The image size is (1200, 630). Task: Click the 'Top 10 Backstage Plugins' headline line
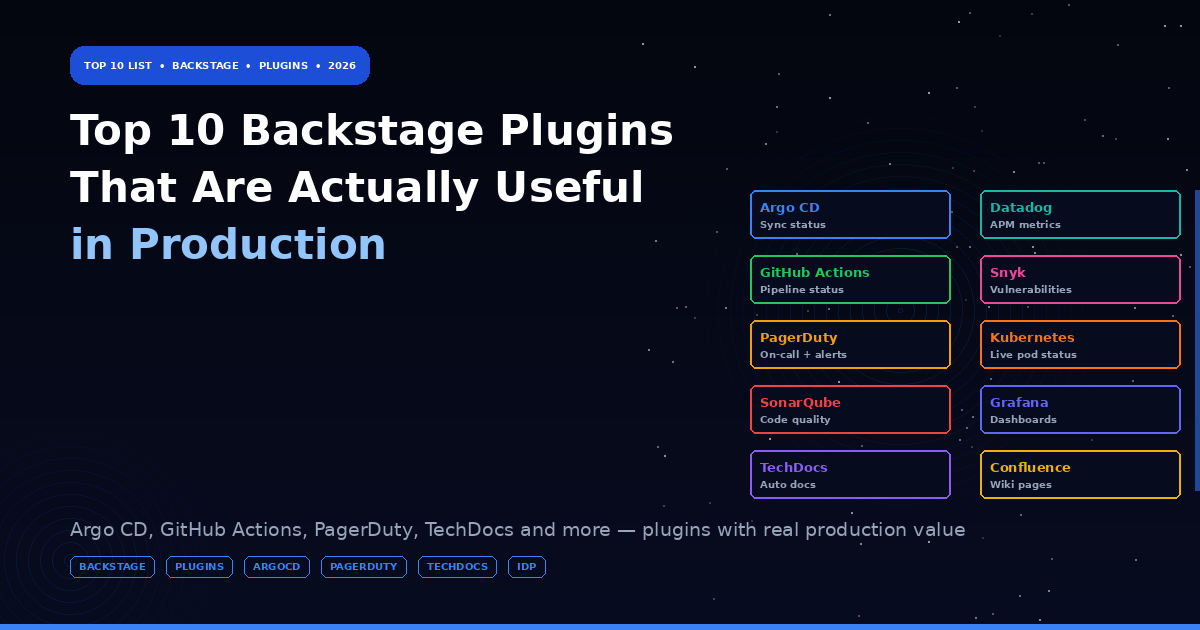372,131
